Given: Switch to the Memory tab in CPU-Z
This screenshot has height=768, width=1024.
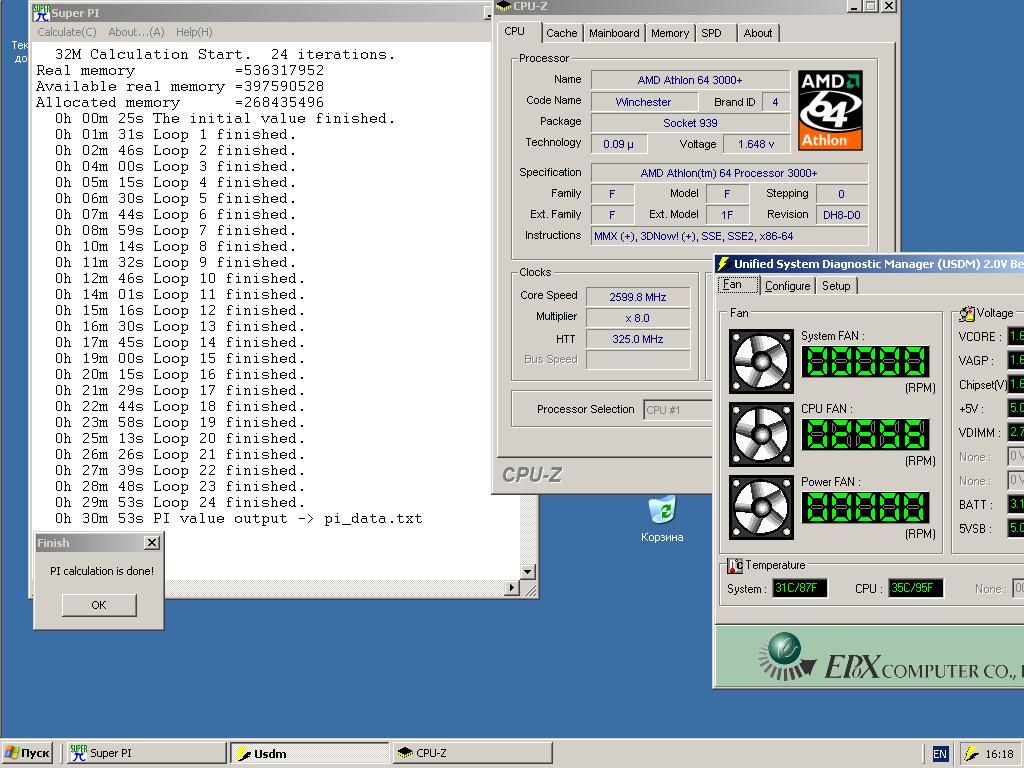Looking at the screenshot, I should [670, 33].
